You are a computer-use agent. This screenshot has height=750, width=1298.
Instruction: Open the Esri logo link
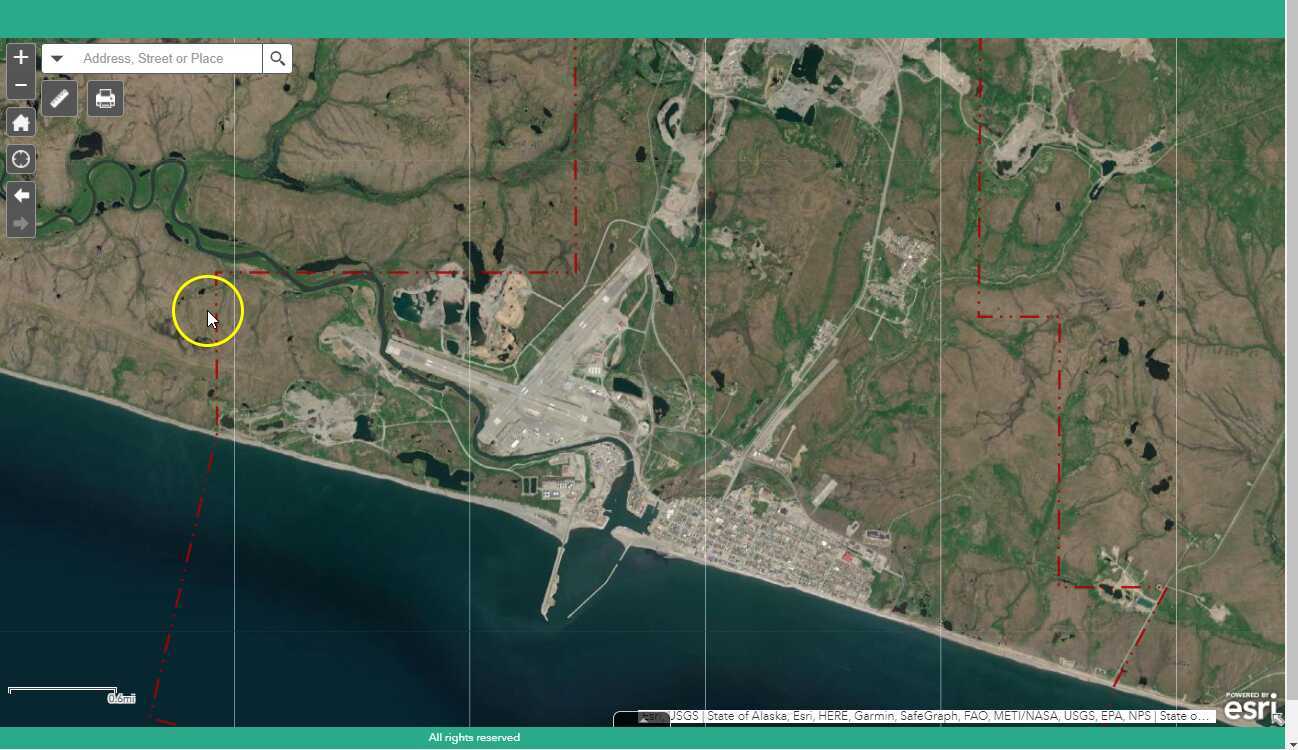click(1250, 706)
